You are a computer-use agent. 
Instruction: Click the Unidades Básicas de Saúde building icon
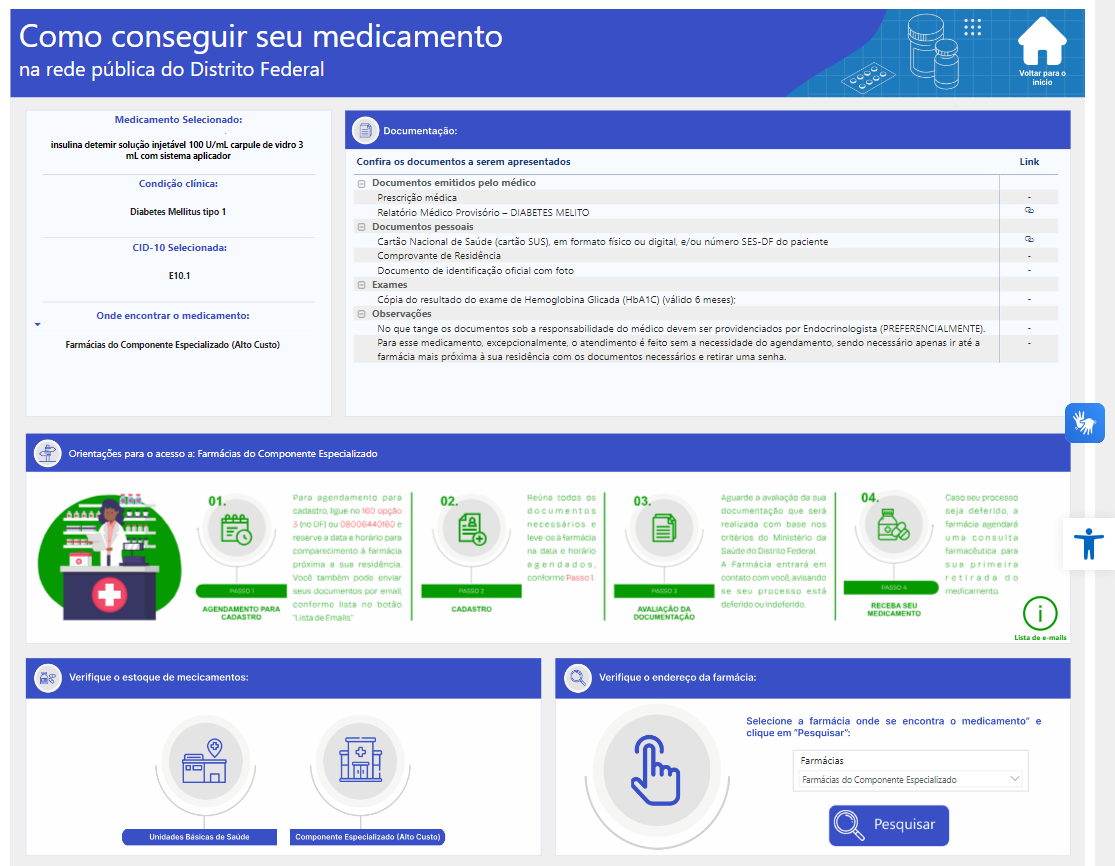pos(205,761)
